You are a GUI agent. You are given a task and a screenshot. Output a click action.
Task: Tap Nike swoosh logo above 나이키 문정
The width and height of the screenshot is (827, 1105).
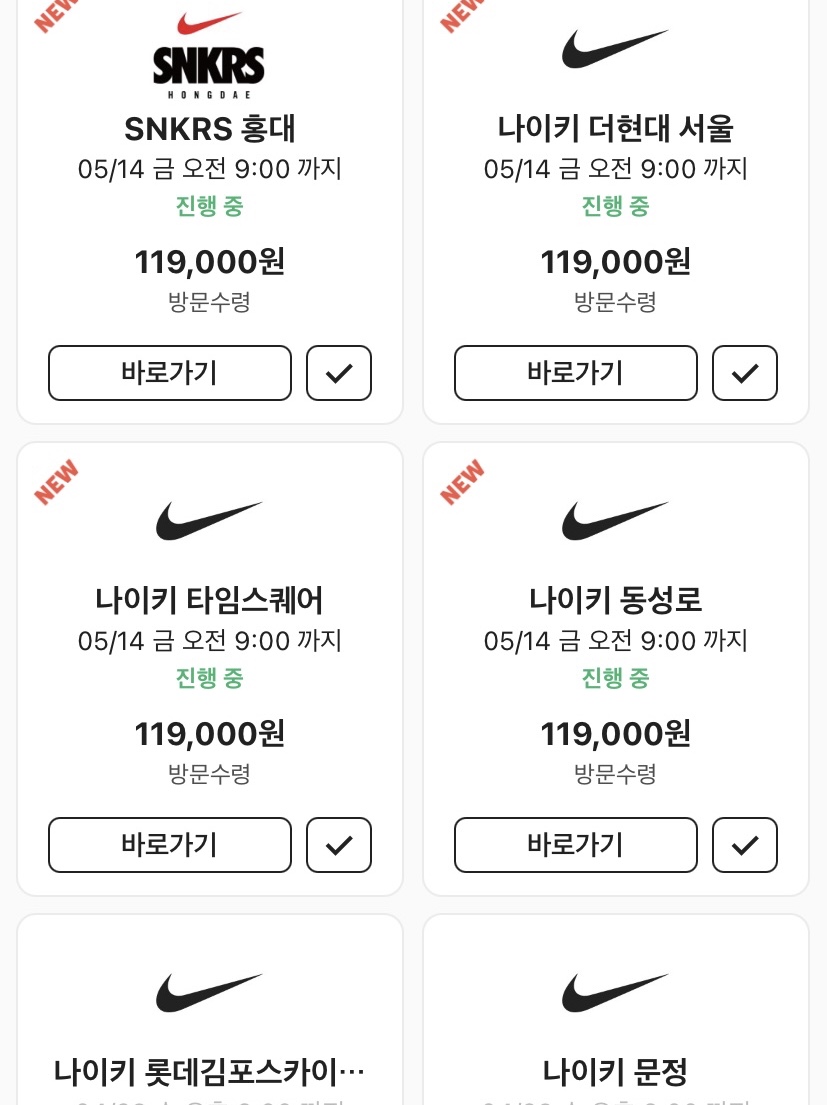(x=614, y=992)
